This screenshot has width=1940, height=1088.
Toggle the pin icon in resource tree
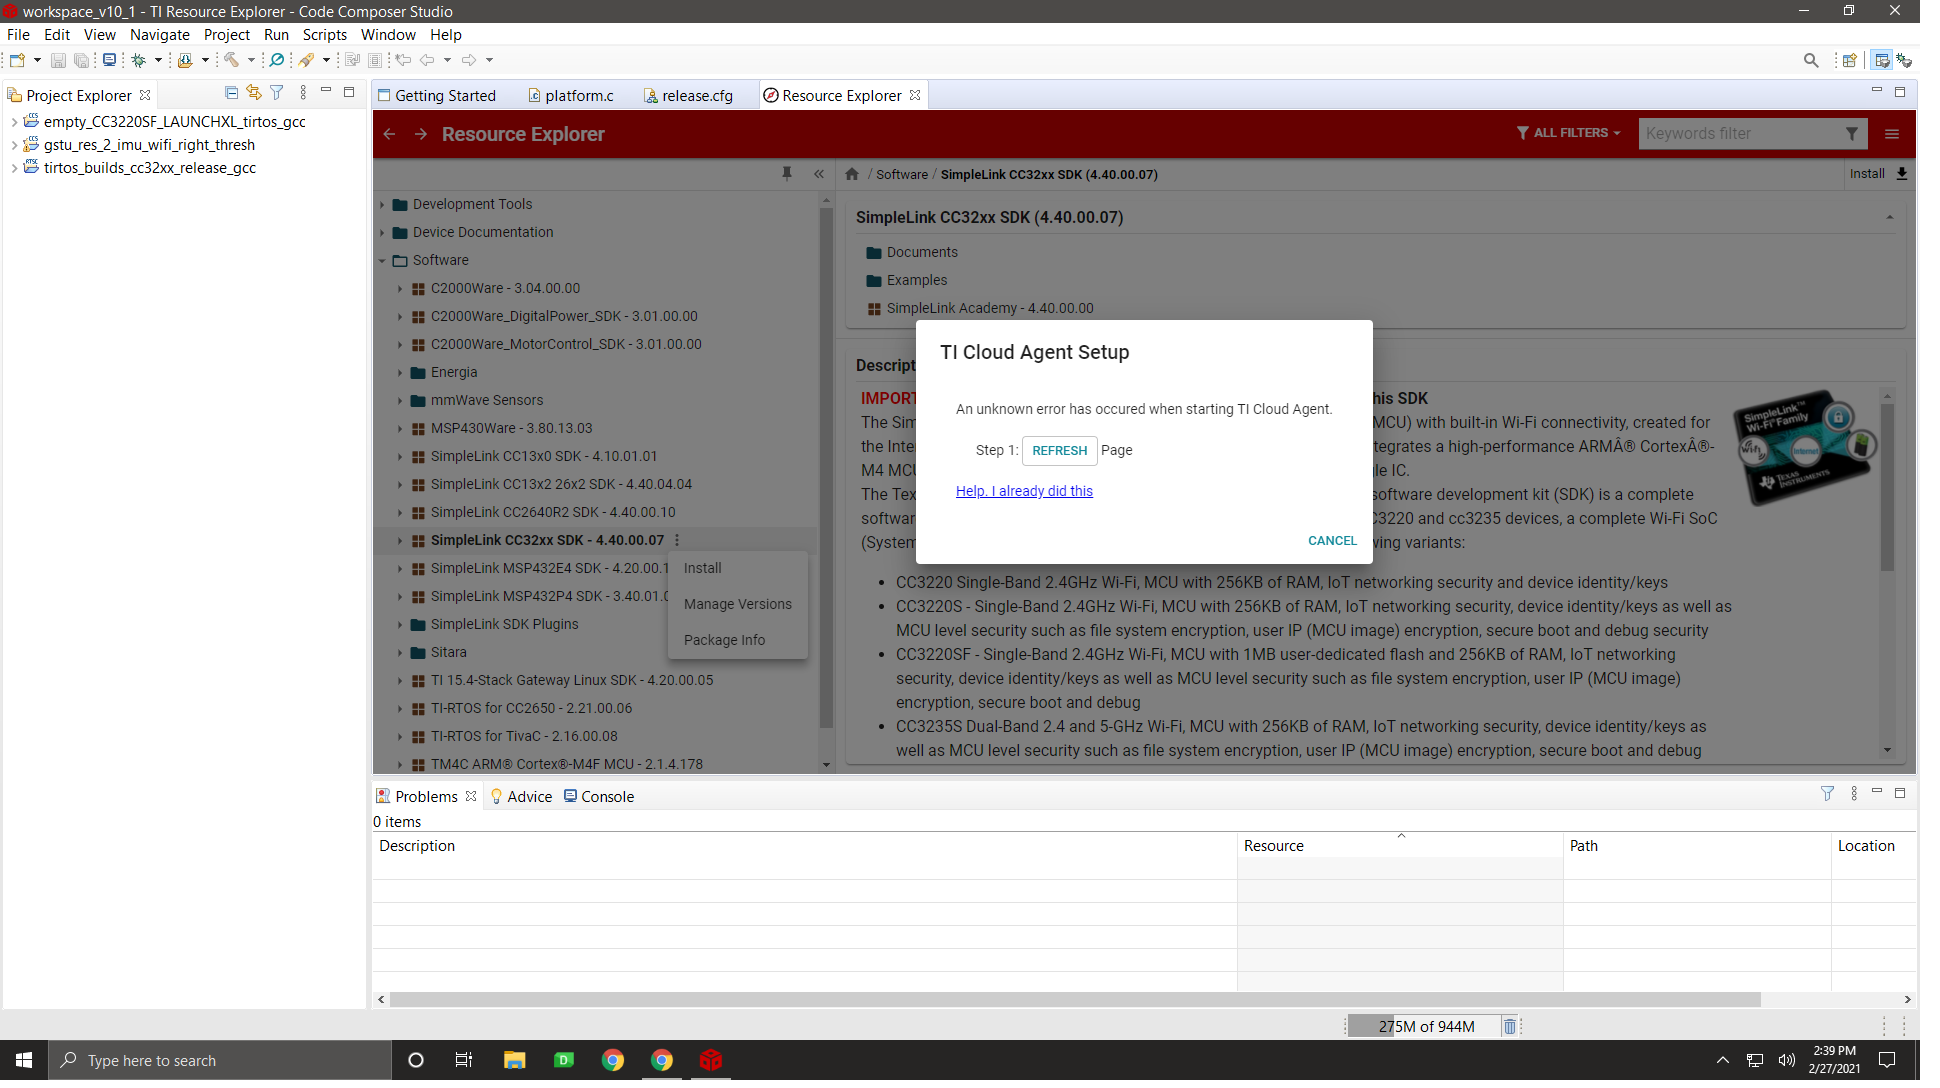point(787,174)
